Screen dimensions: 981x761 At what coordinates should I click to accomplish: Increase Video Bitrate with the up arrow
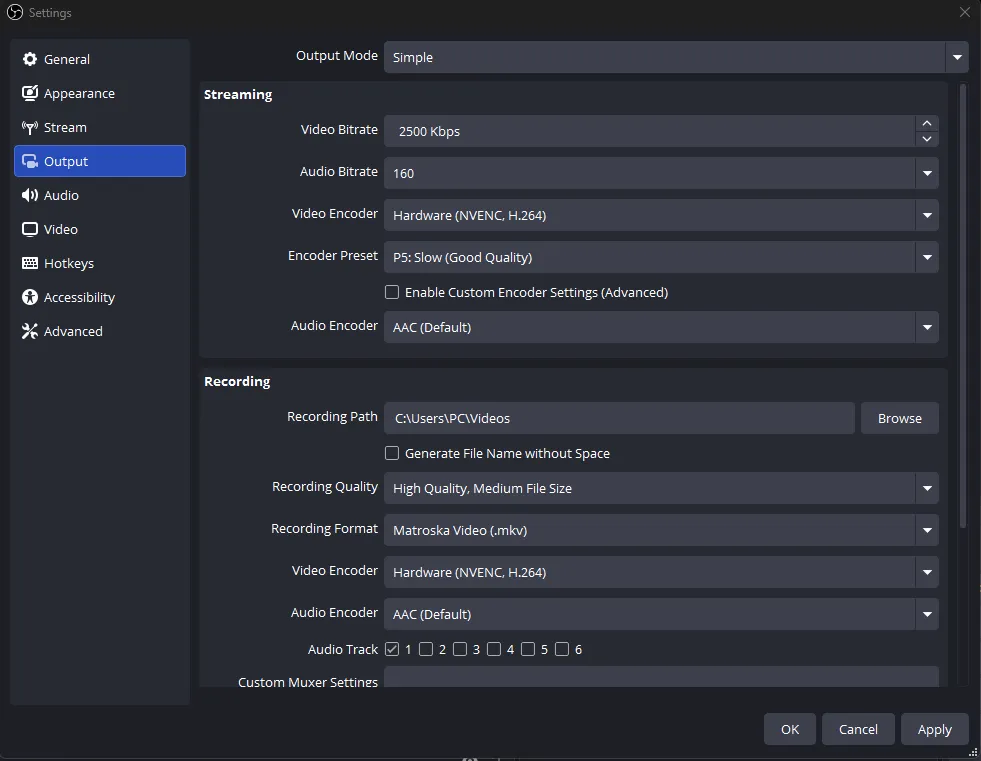tap(926, 124)
